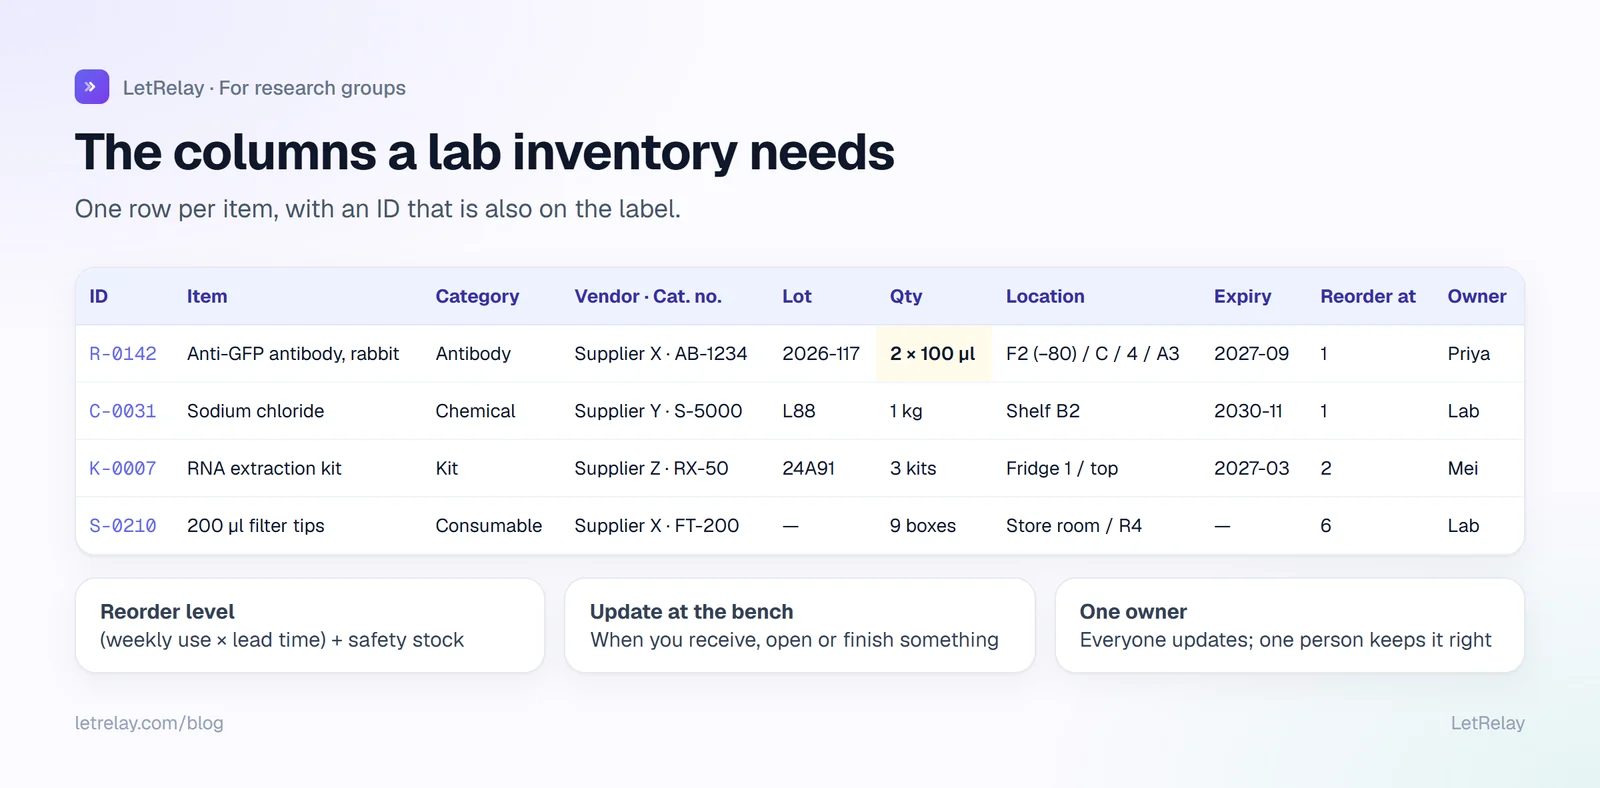Select the location F2 (−80) / C / 4 / A3
This screenshot has height=788, width=1600.
point(1093,354)
